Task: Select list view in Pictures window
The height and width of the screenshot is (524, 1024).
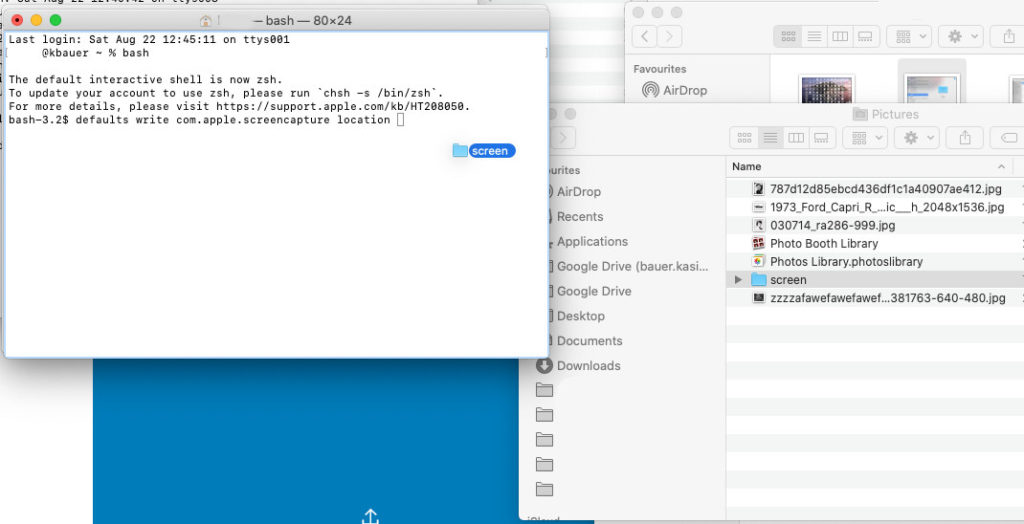Action: pos(770,138)
